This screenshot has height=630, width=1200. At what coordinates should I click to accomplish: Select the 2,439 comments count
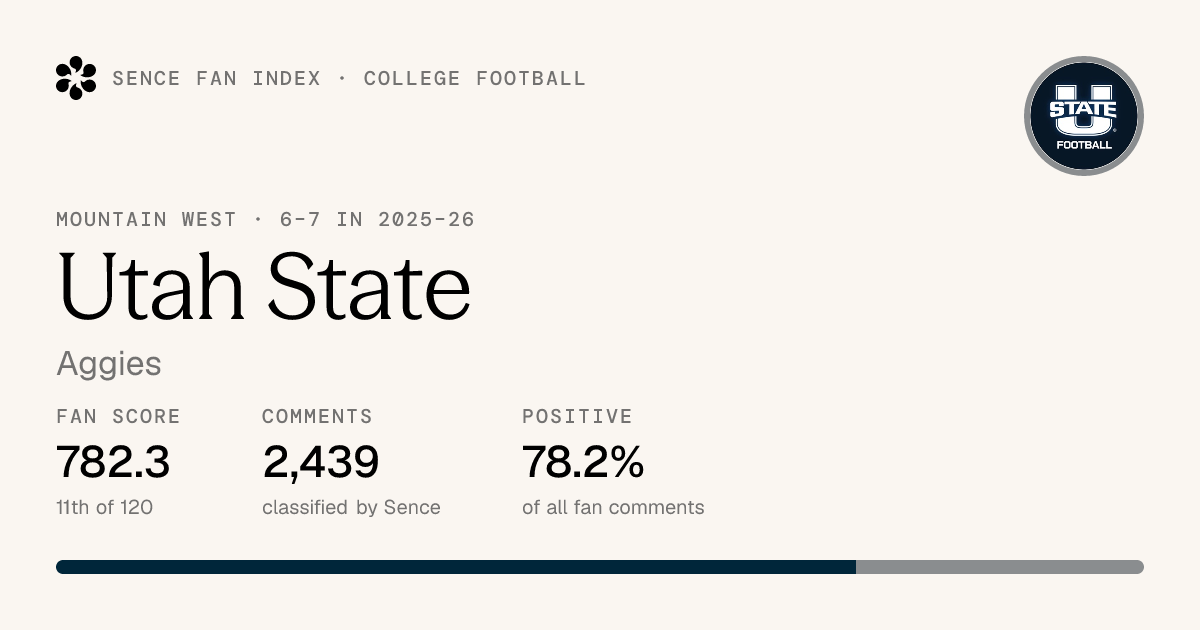[x=321, y=462]
